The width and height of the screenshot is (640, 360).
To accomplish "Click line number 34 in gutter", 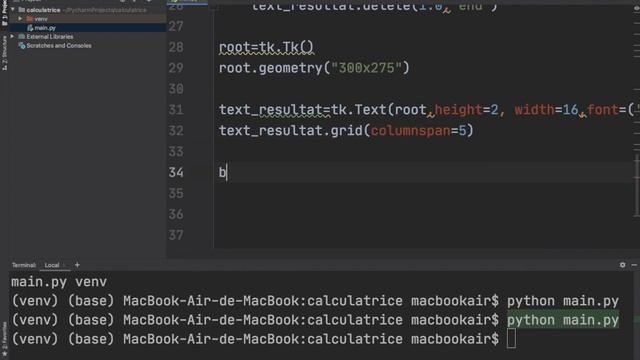I will 176,173.
